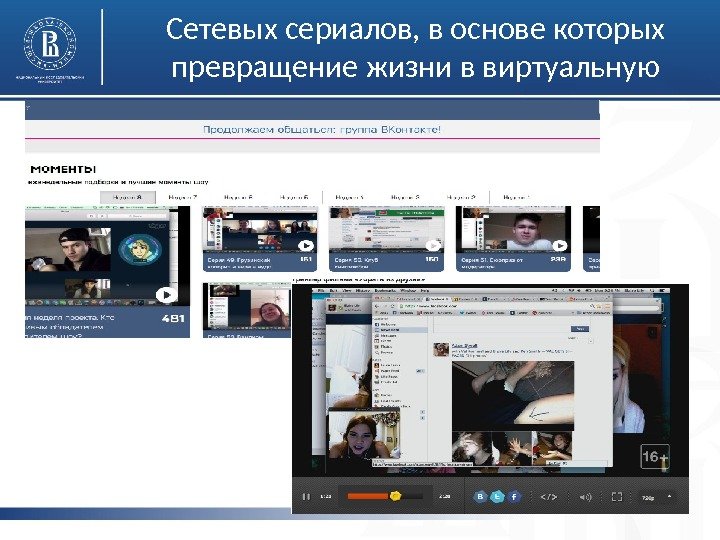
Task: Select the Неделя 4 tab
Action: click(350, 197)
